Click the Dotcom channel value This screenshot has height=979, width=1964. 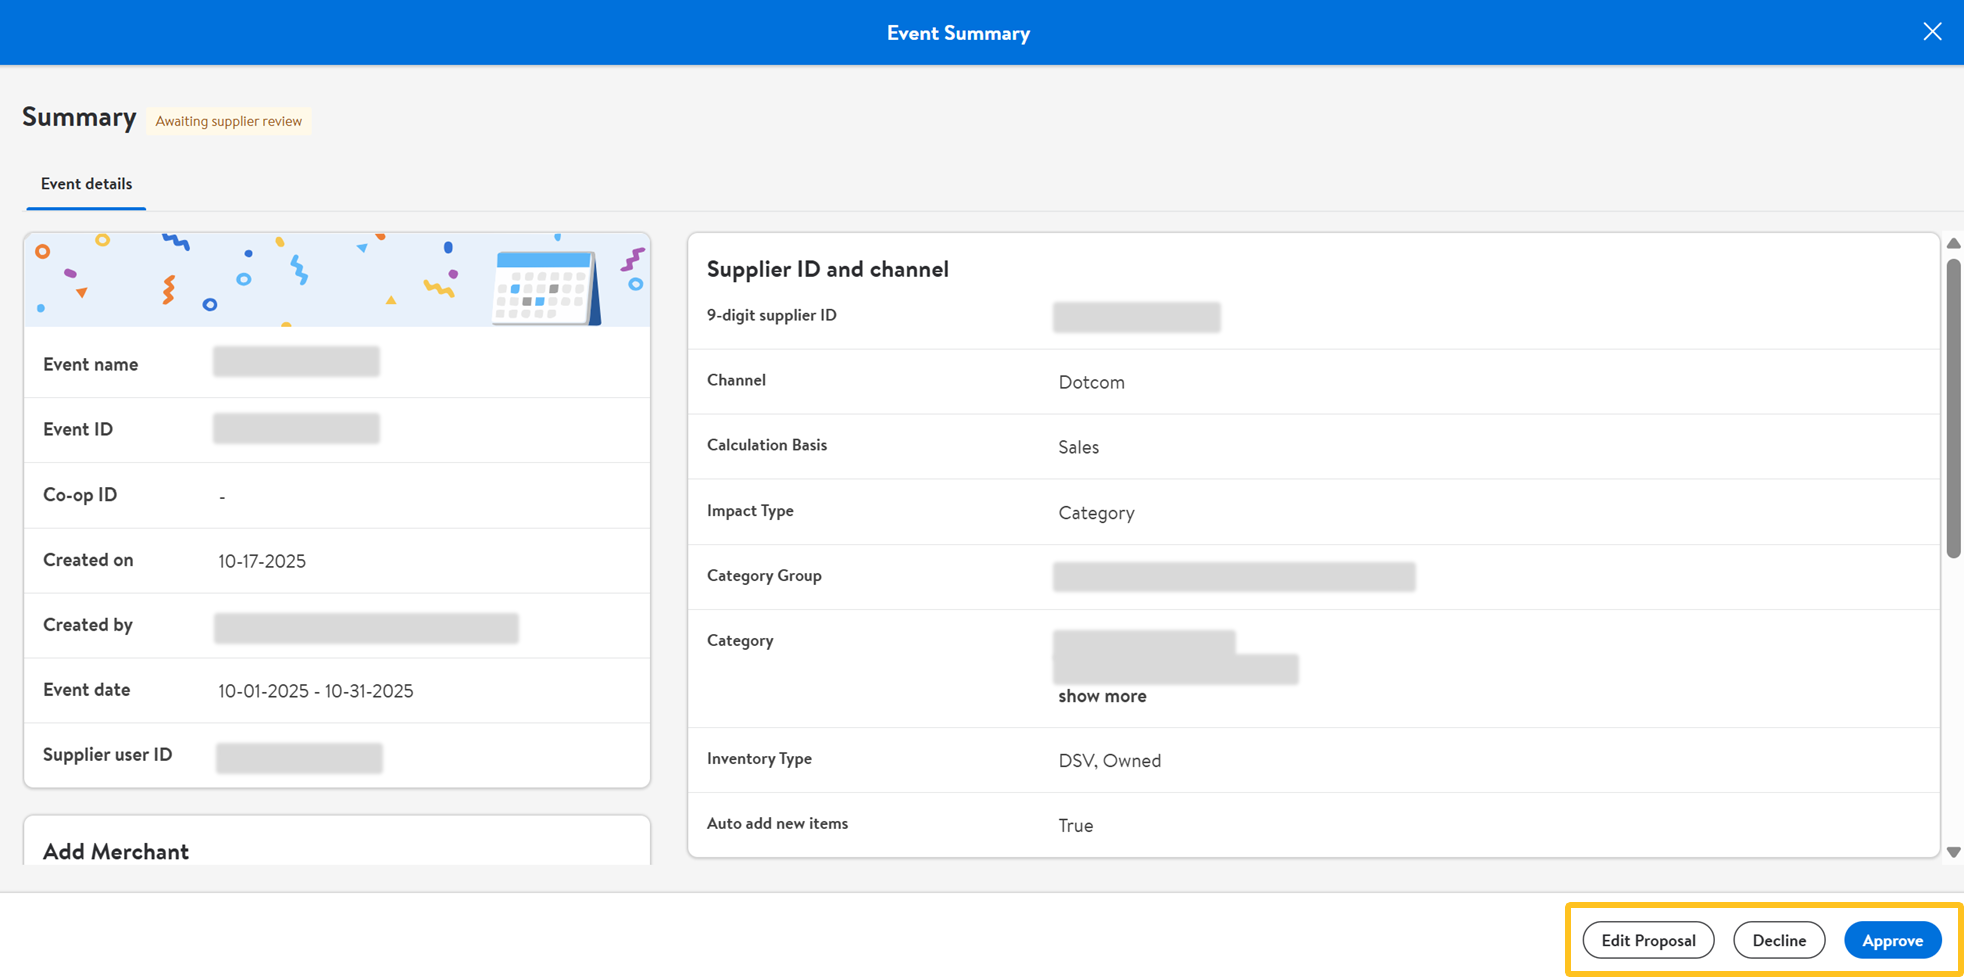point(1091,382)
